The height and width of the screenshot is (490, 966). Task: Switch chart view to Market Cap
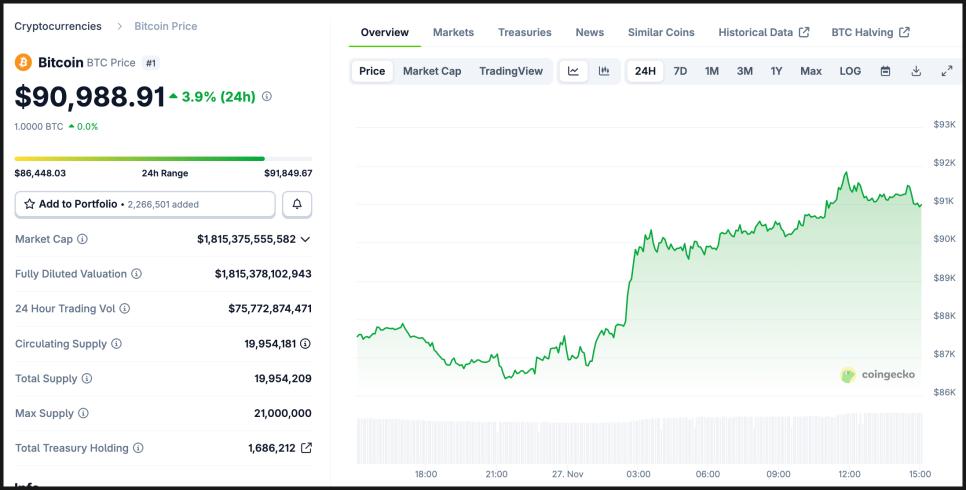[x=432, y=71]
